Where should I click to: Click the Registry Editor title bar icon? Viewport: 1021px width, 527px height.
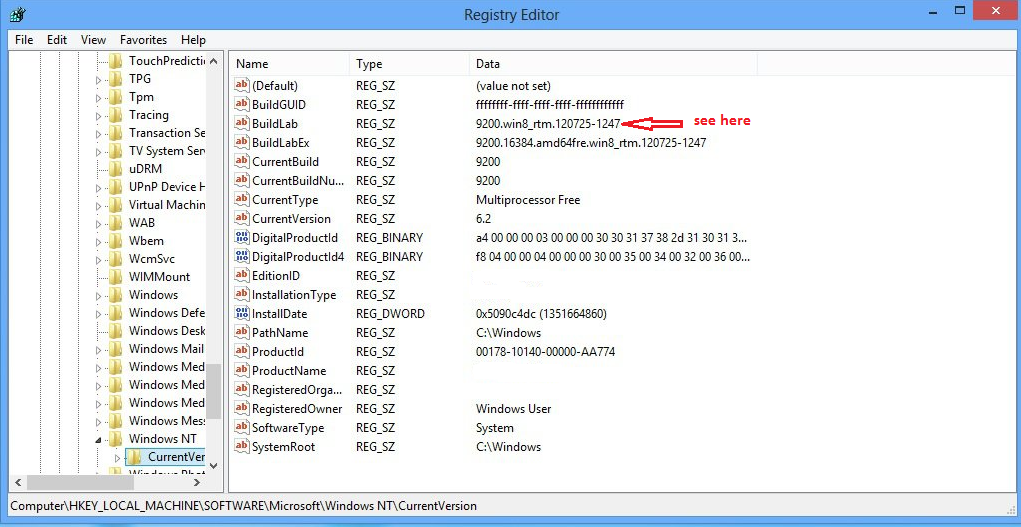click(x=18, y=14)
